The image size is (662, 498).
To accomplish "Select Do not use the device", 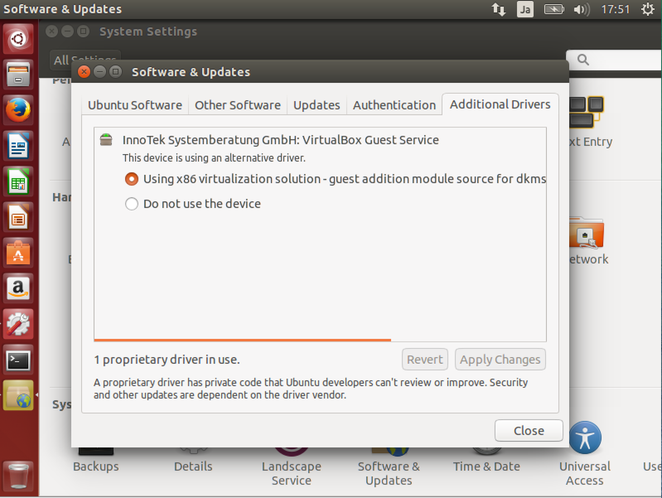I will pos(132,204).
